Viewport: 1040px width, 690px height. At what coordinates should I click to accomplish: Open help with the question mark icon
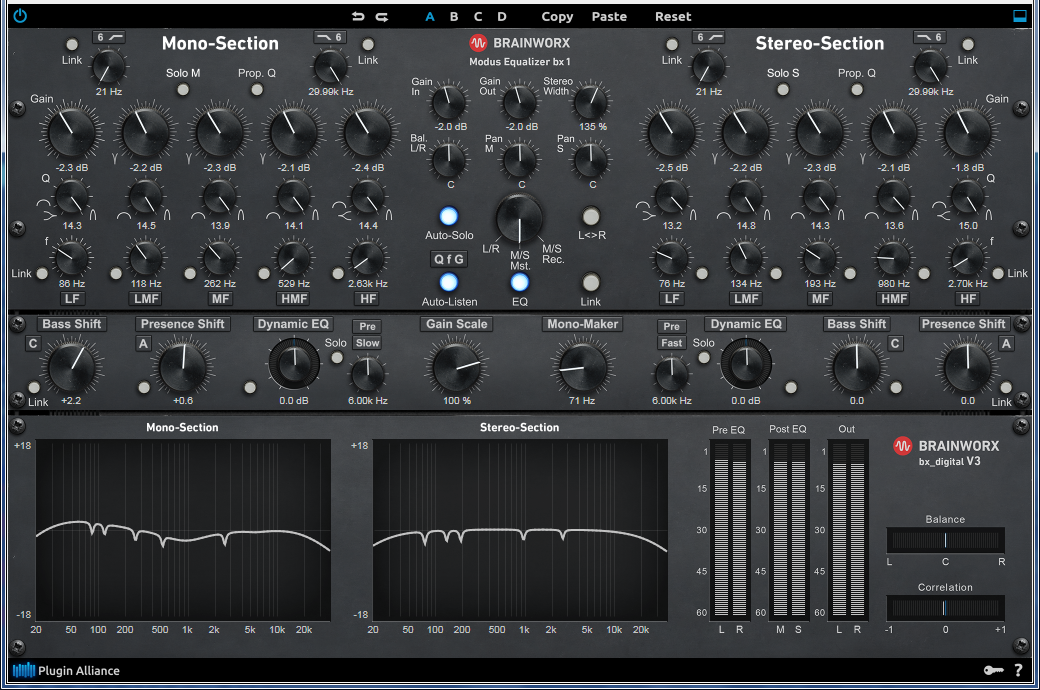coord(1018,670)
